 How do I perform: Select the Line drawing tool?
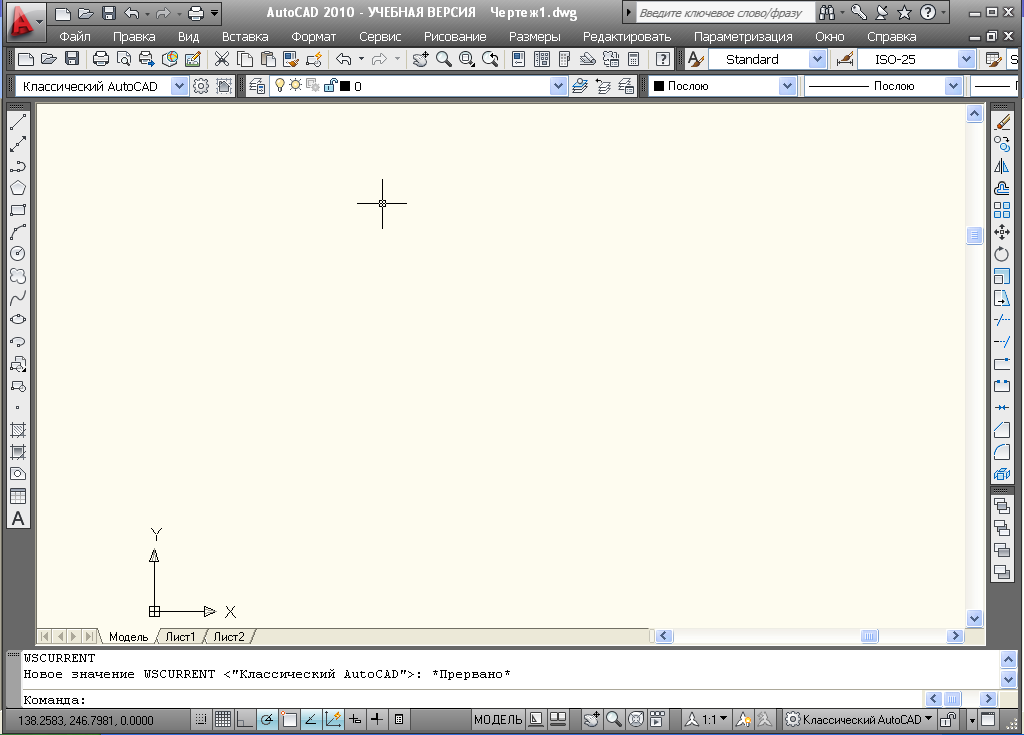pyautogui.click(x=18, y=122)
